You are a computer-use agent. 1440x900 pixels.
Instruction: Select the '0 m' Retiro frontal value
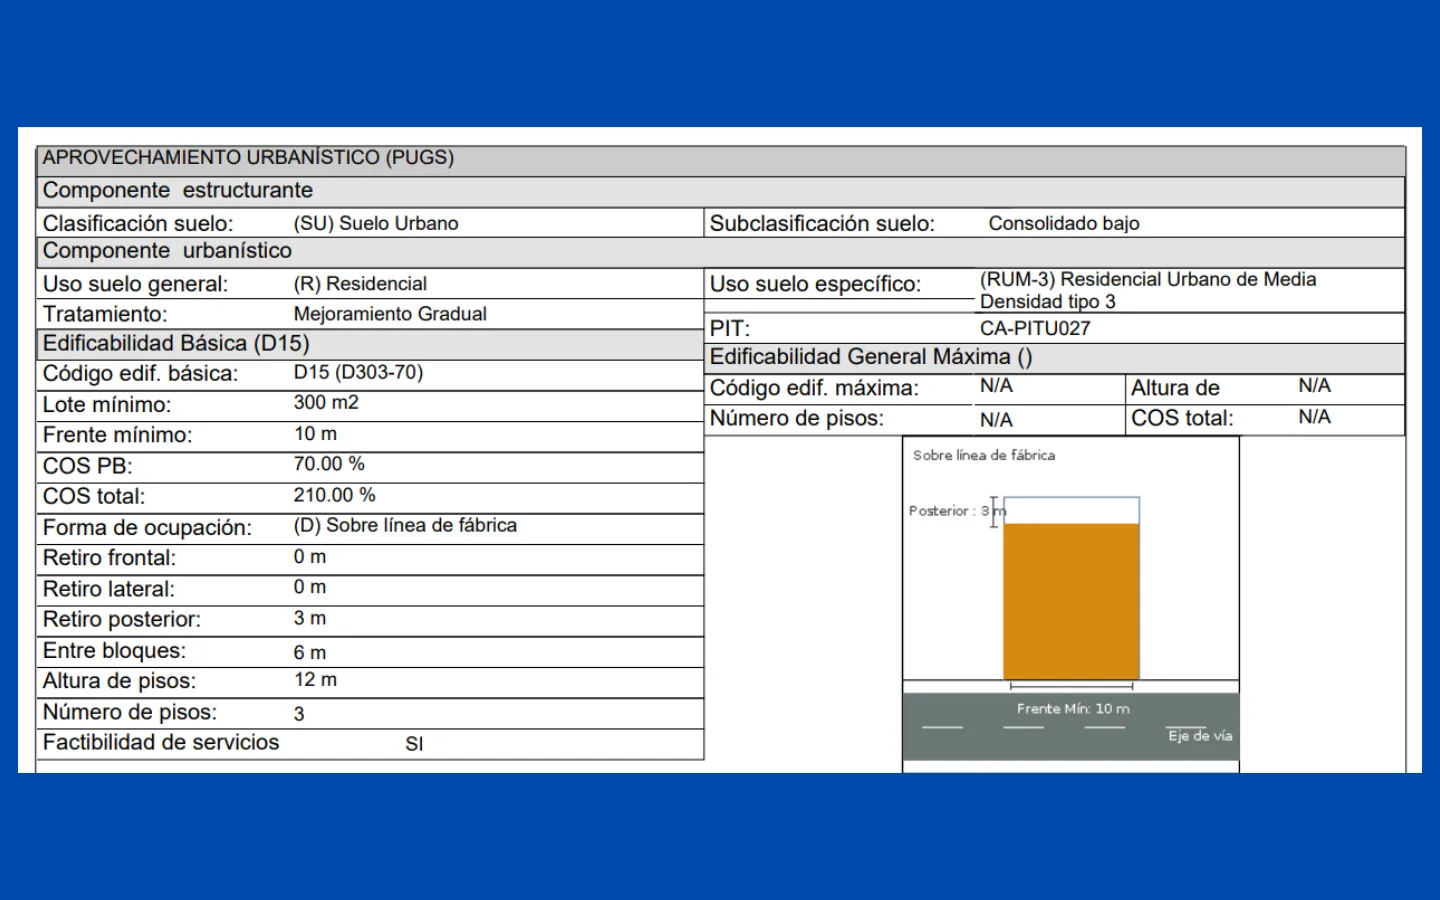coord(310,557)
